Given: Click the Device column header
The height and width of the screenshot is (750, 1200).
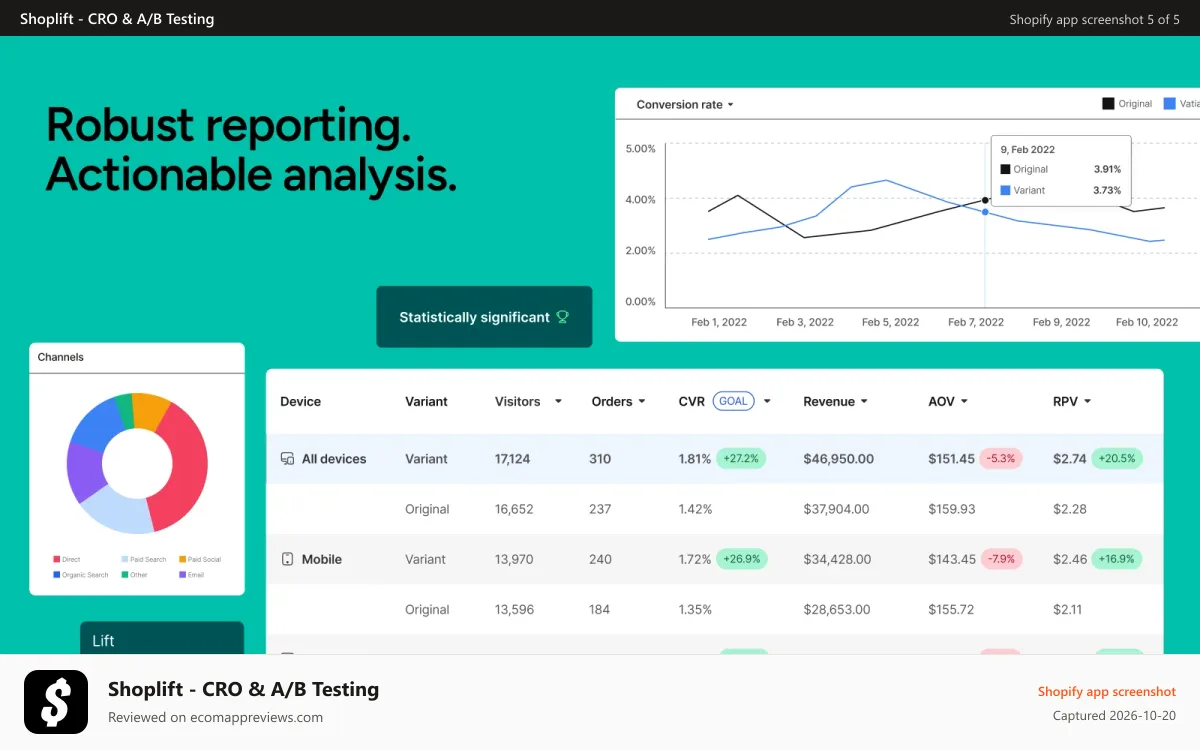Looking at the screenshot, I should point(300,402).
